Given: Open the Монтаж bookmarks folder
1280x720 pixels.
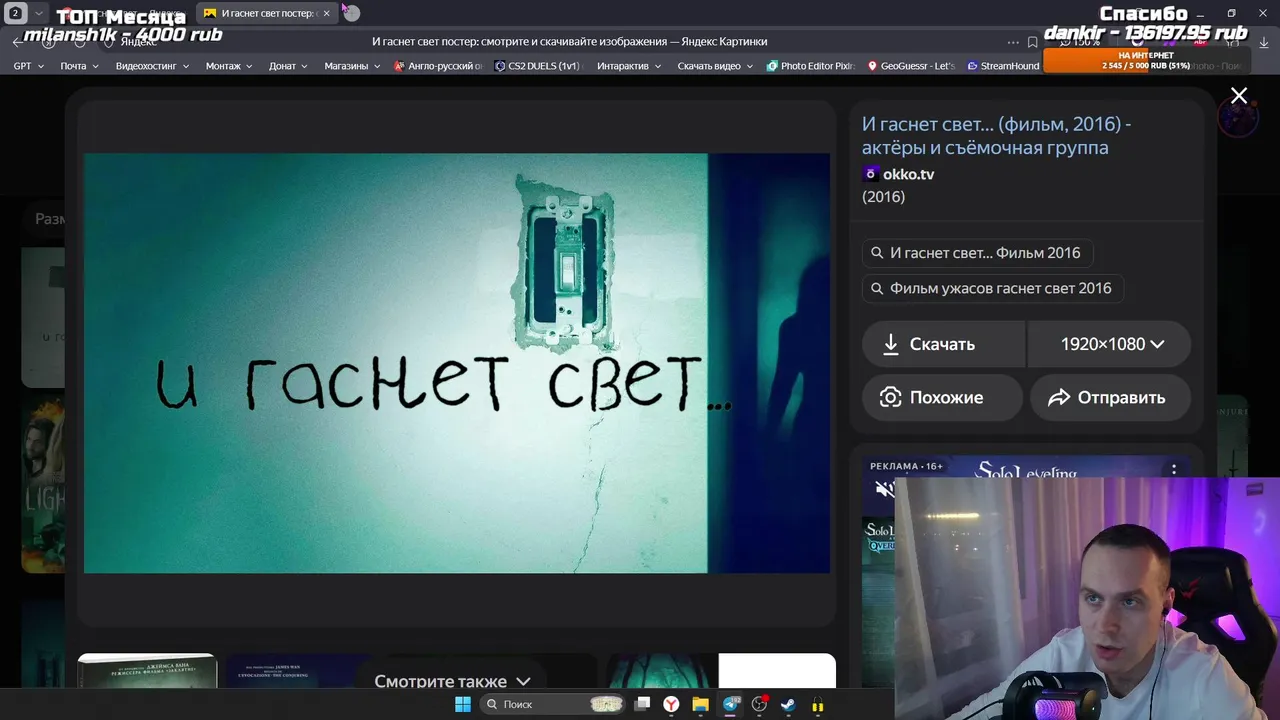Looking at the screenshot, I should [x=230, y=66].
